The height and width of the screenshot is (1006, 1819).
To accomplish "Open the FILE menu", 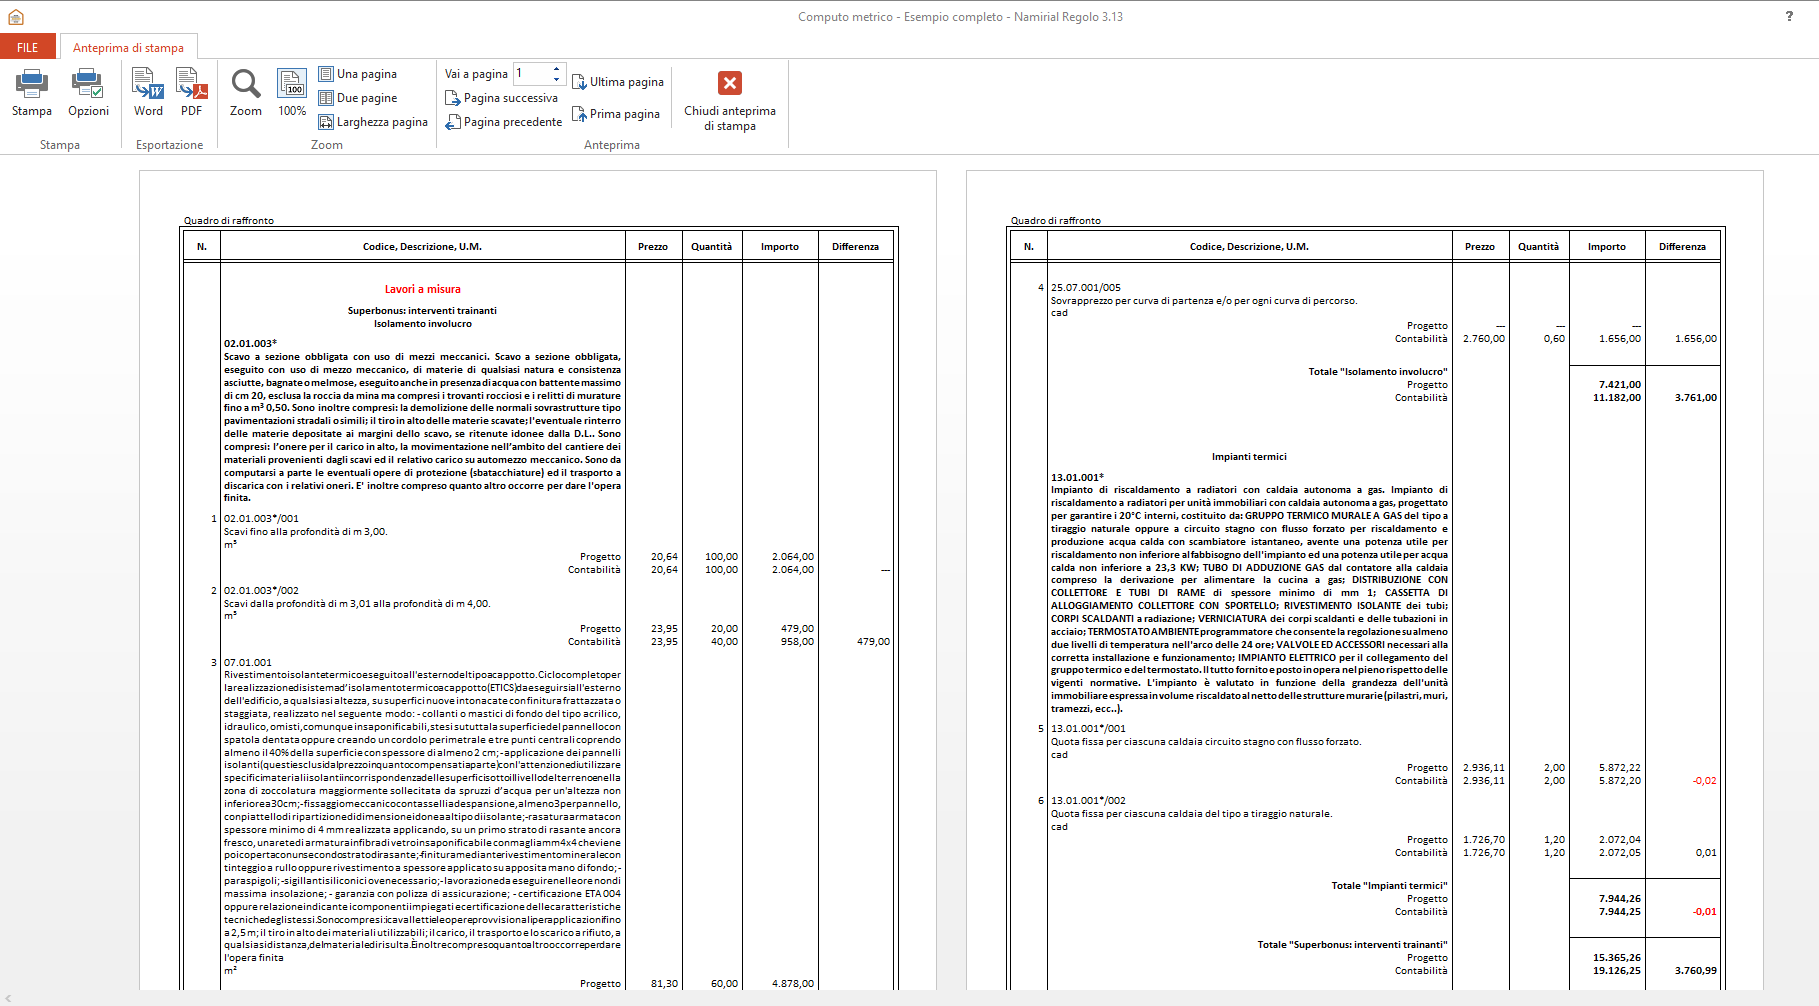I will (28, 48).
